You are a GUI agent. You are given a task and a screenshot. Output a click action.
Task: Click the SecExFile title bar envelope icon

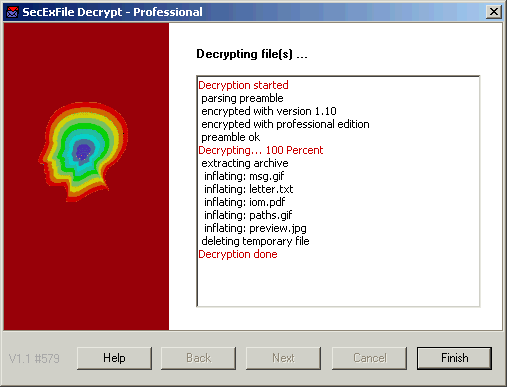pyautogui.click(x=12, y=12)
